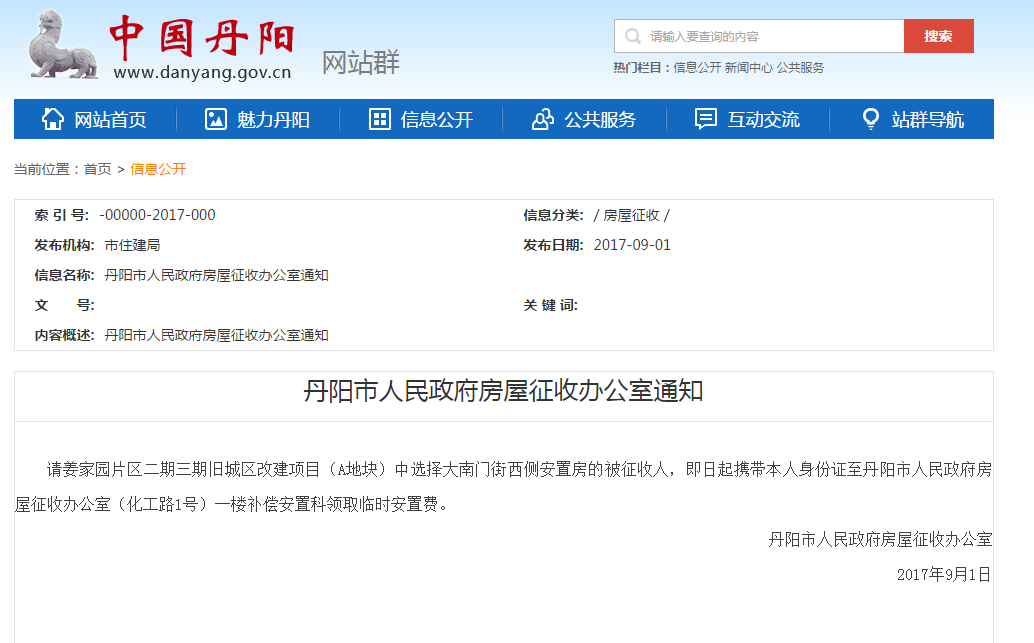Open 新闻中心 link in hot topics row
This screenshot has height=643, width=1034.
pos(748,68)
